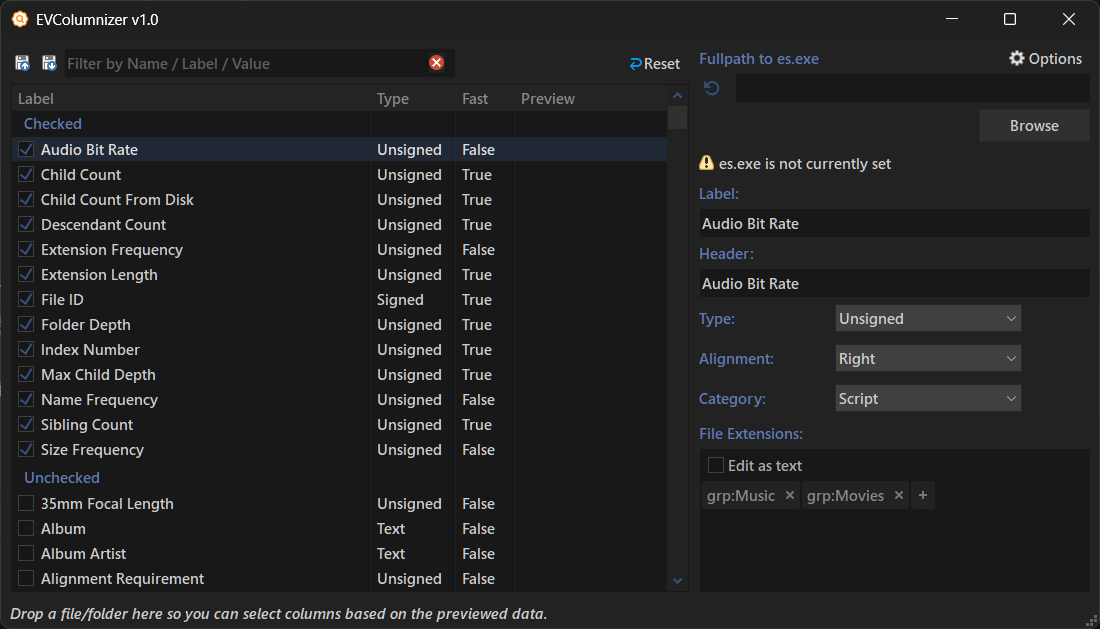The width and height of the screenshot is (1100, 629).
Task: Open the Type dropdown showing Unsigned
Action: 927,319
